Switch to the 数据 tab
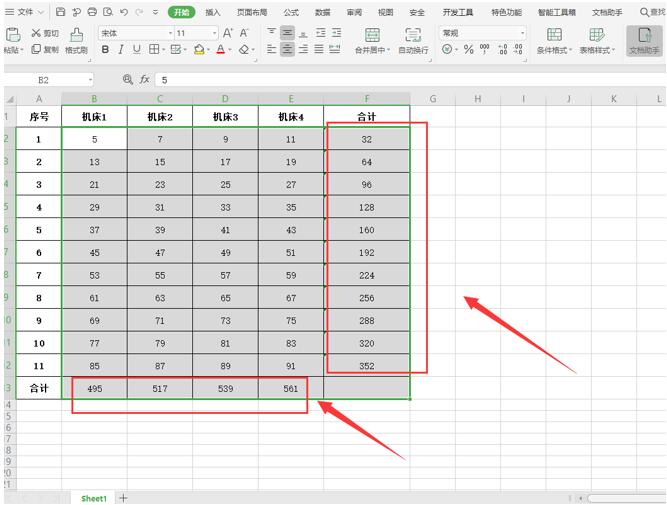The image size is (667, 505). coord(322,12)
